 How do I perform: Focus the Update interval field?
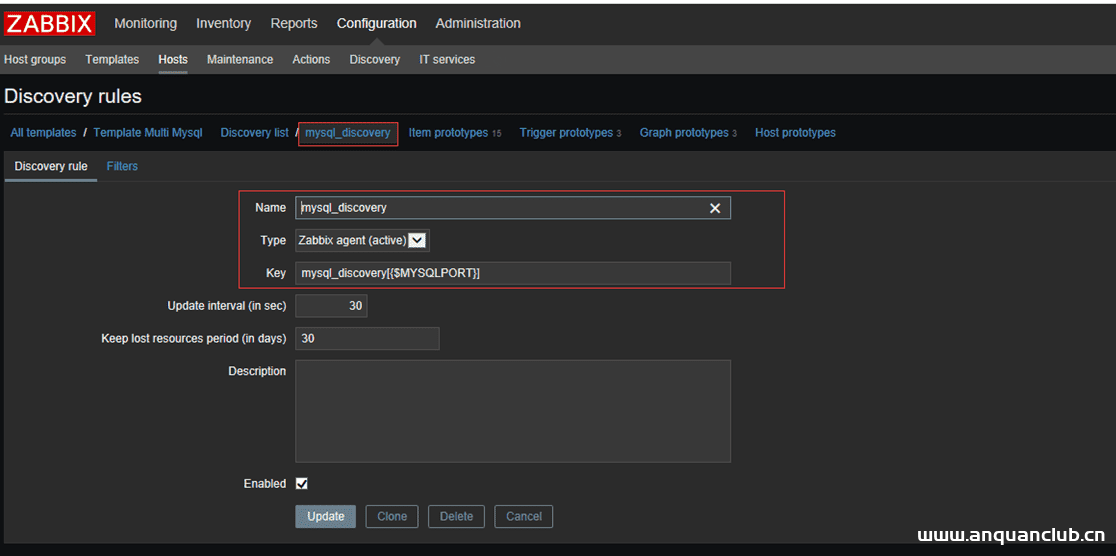pyautogui.click(x=332, y=306)
